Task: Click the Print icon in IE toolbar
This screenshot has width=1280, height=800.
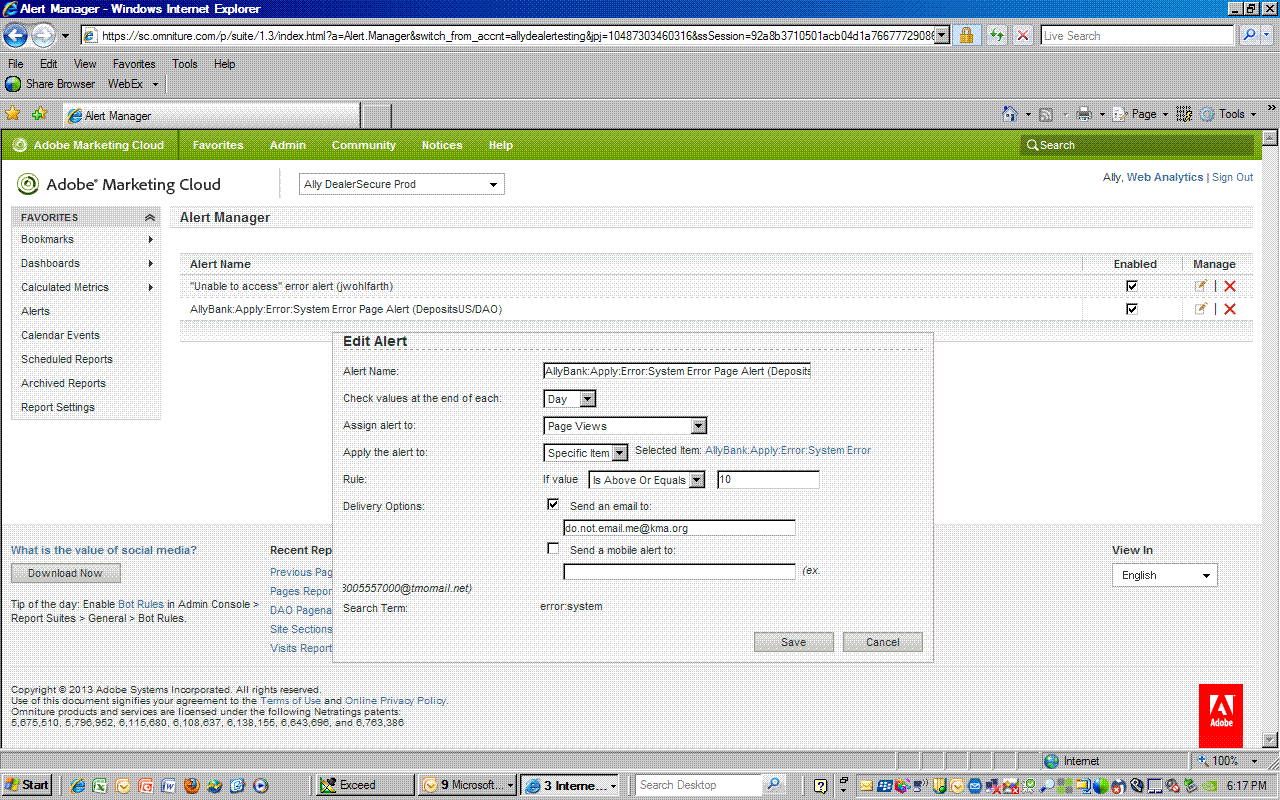Action: click(x=1083, y=114)
